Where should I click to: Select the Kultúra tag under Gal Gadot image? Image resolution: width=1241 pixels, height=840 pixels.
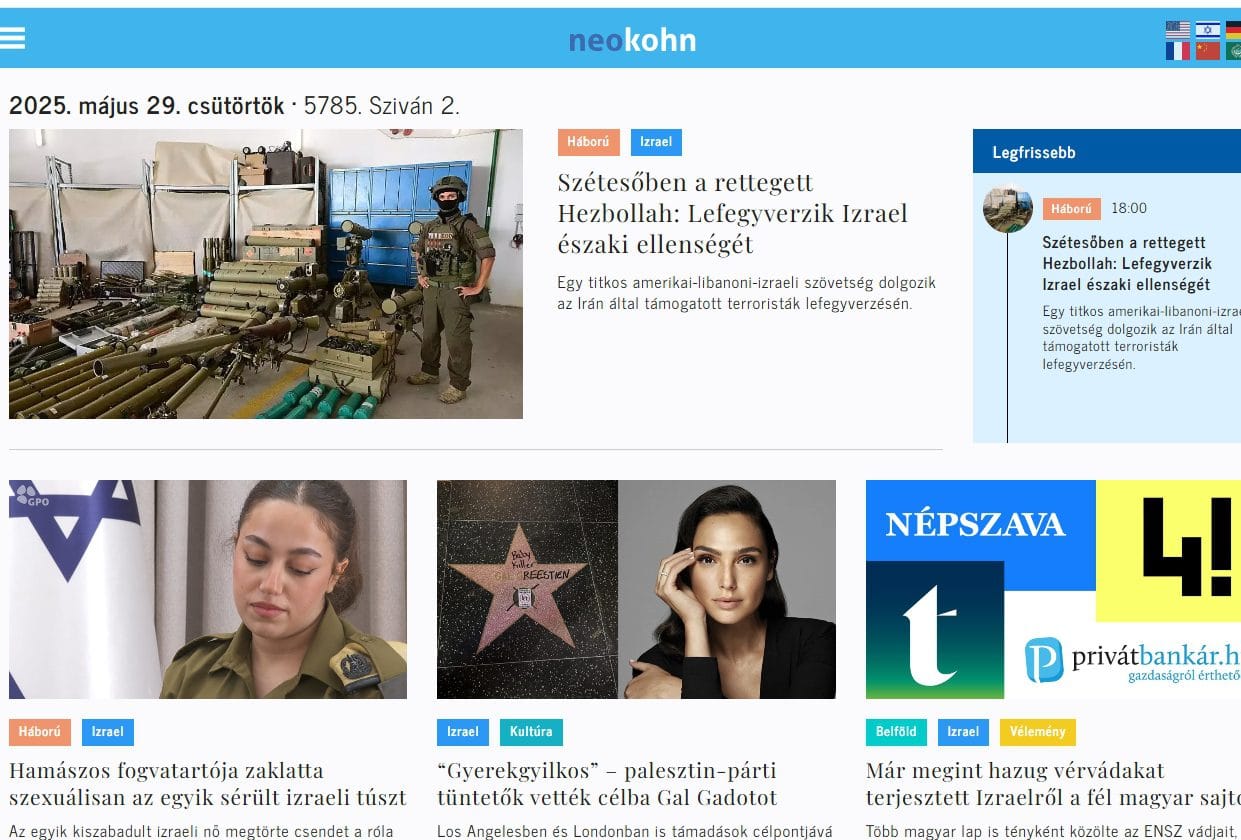(x=531, y=732)
